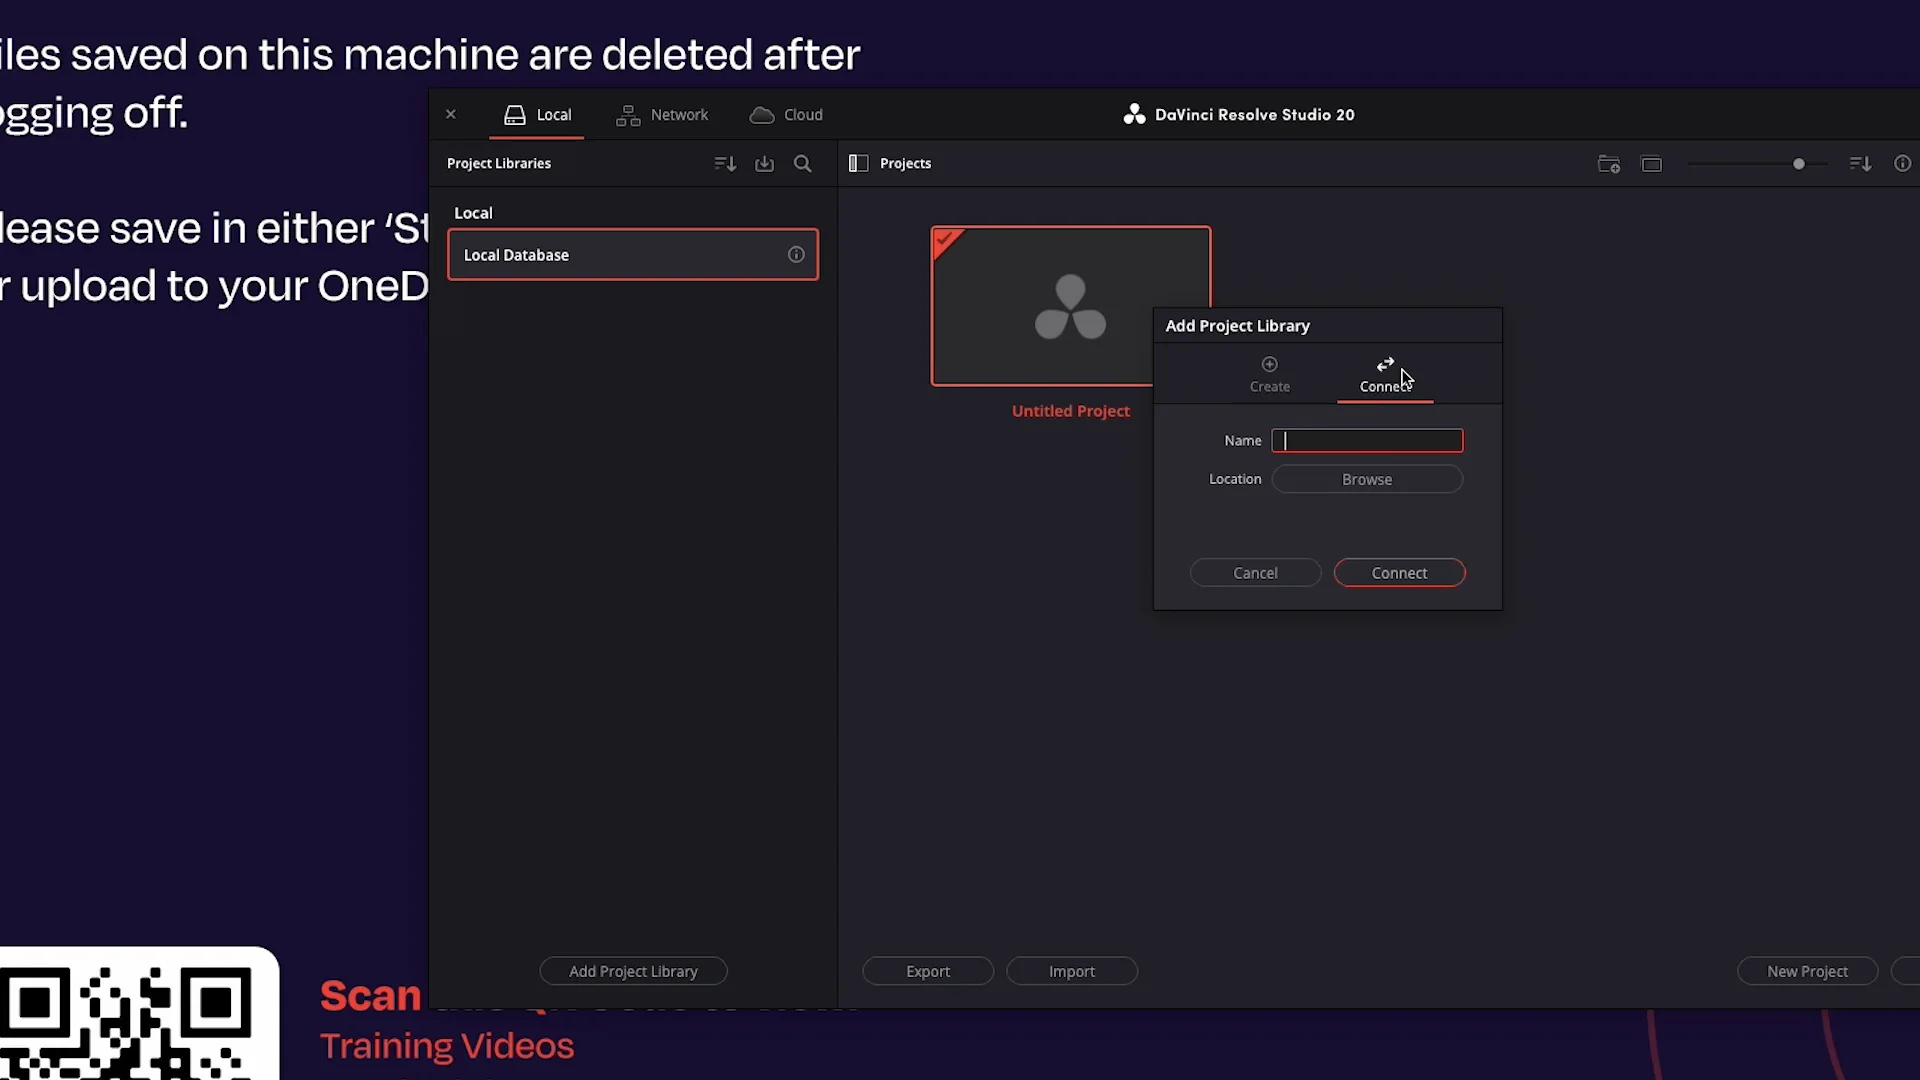Click the DaVinci Resolve logo in title
Screen dimensions: 1920x1080
click(1134, 114)
